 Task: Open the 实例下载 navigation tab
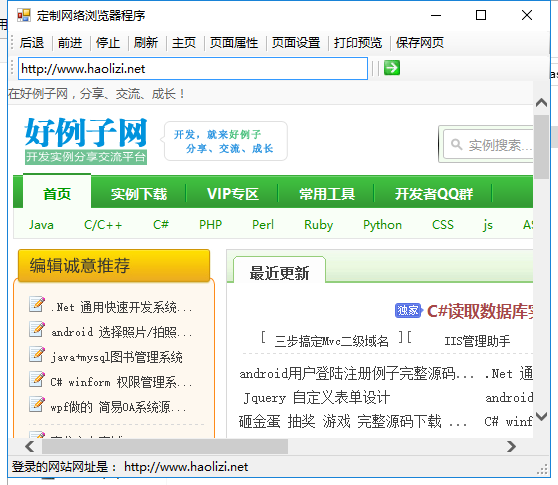[x=139, y=194]
